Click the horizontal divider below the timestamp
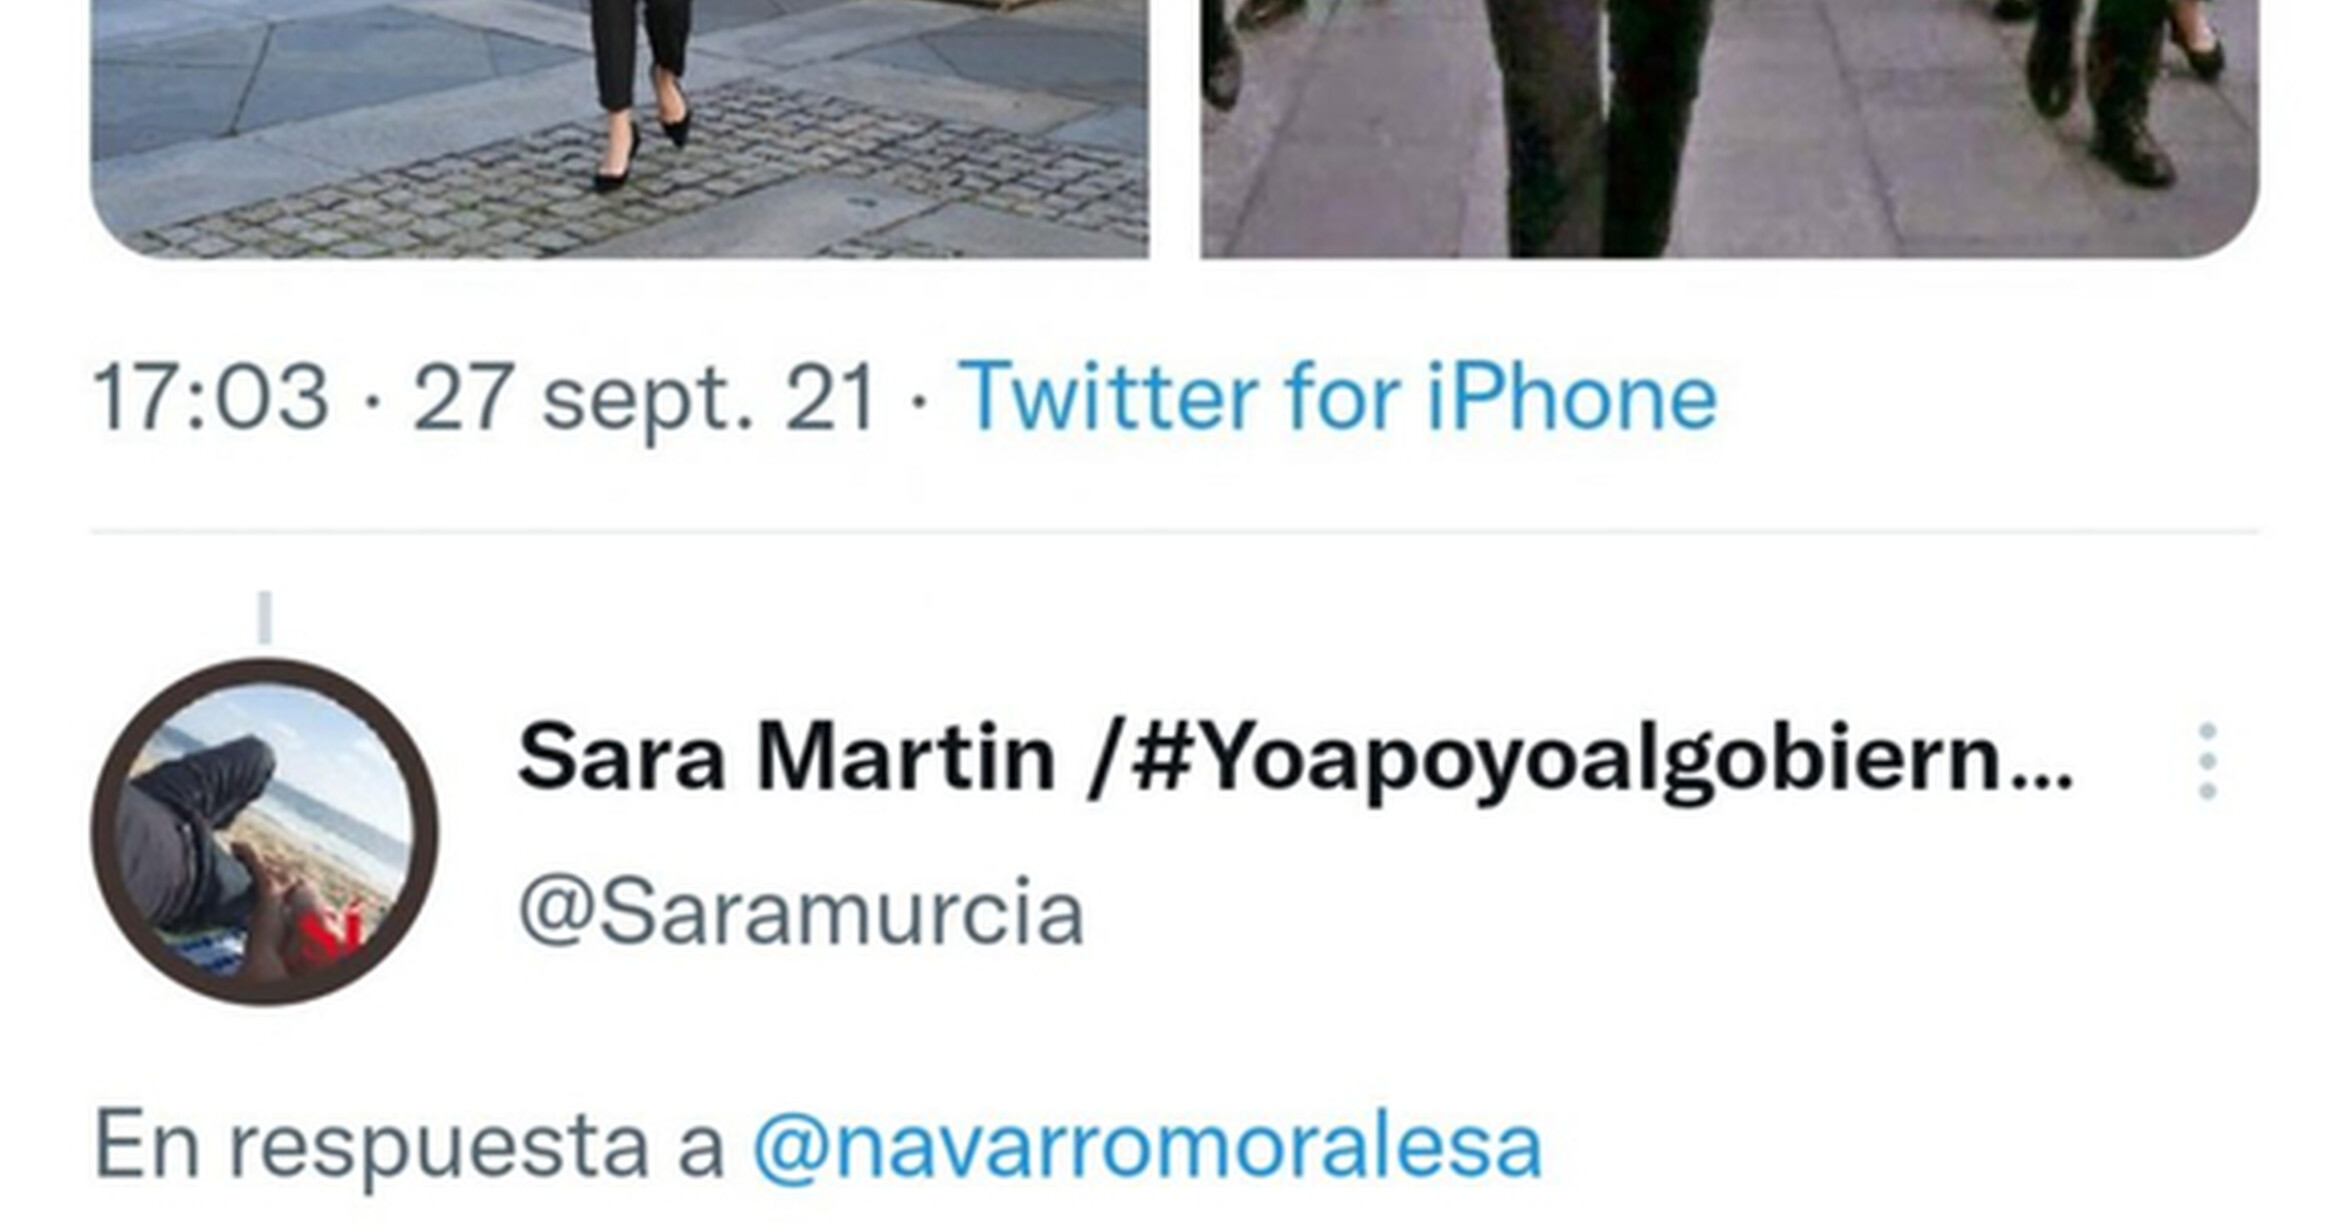 coord(1175,532)
